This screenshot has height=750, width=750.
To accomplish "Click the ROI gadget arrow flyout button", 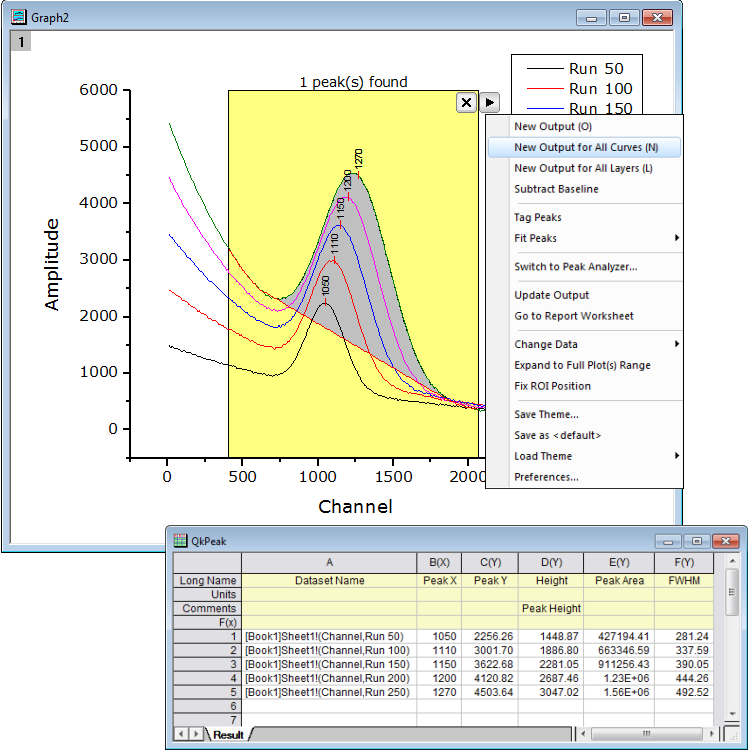I will 489,102.
